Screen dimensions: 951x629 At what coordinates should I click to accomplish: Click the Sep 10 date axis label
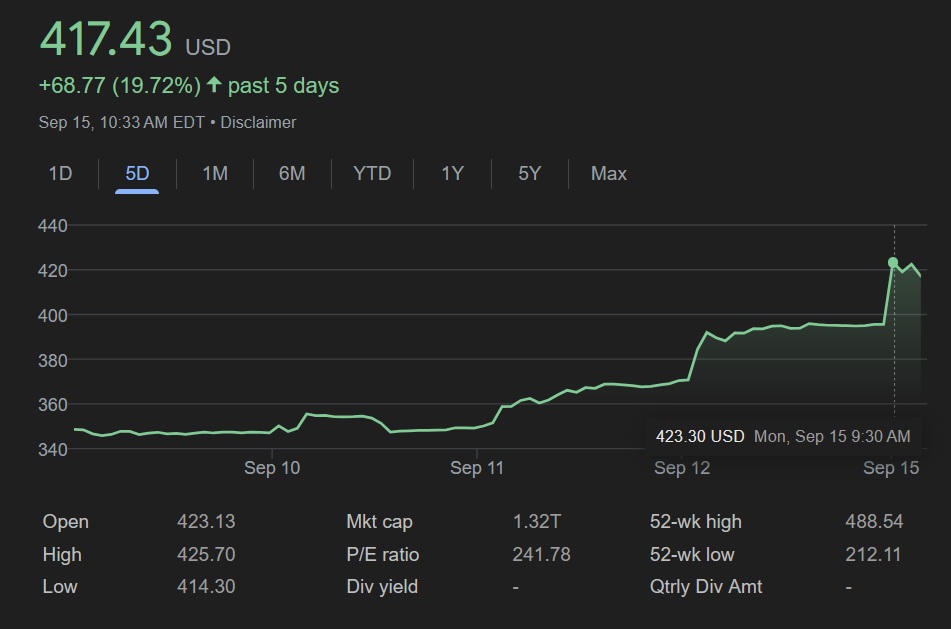click(x=272, y=468)
